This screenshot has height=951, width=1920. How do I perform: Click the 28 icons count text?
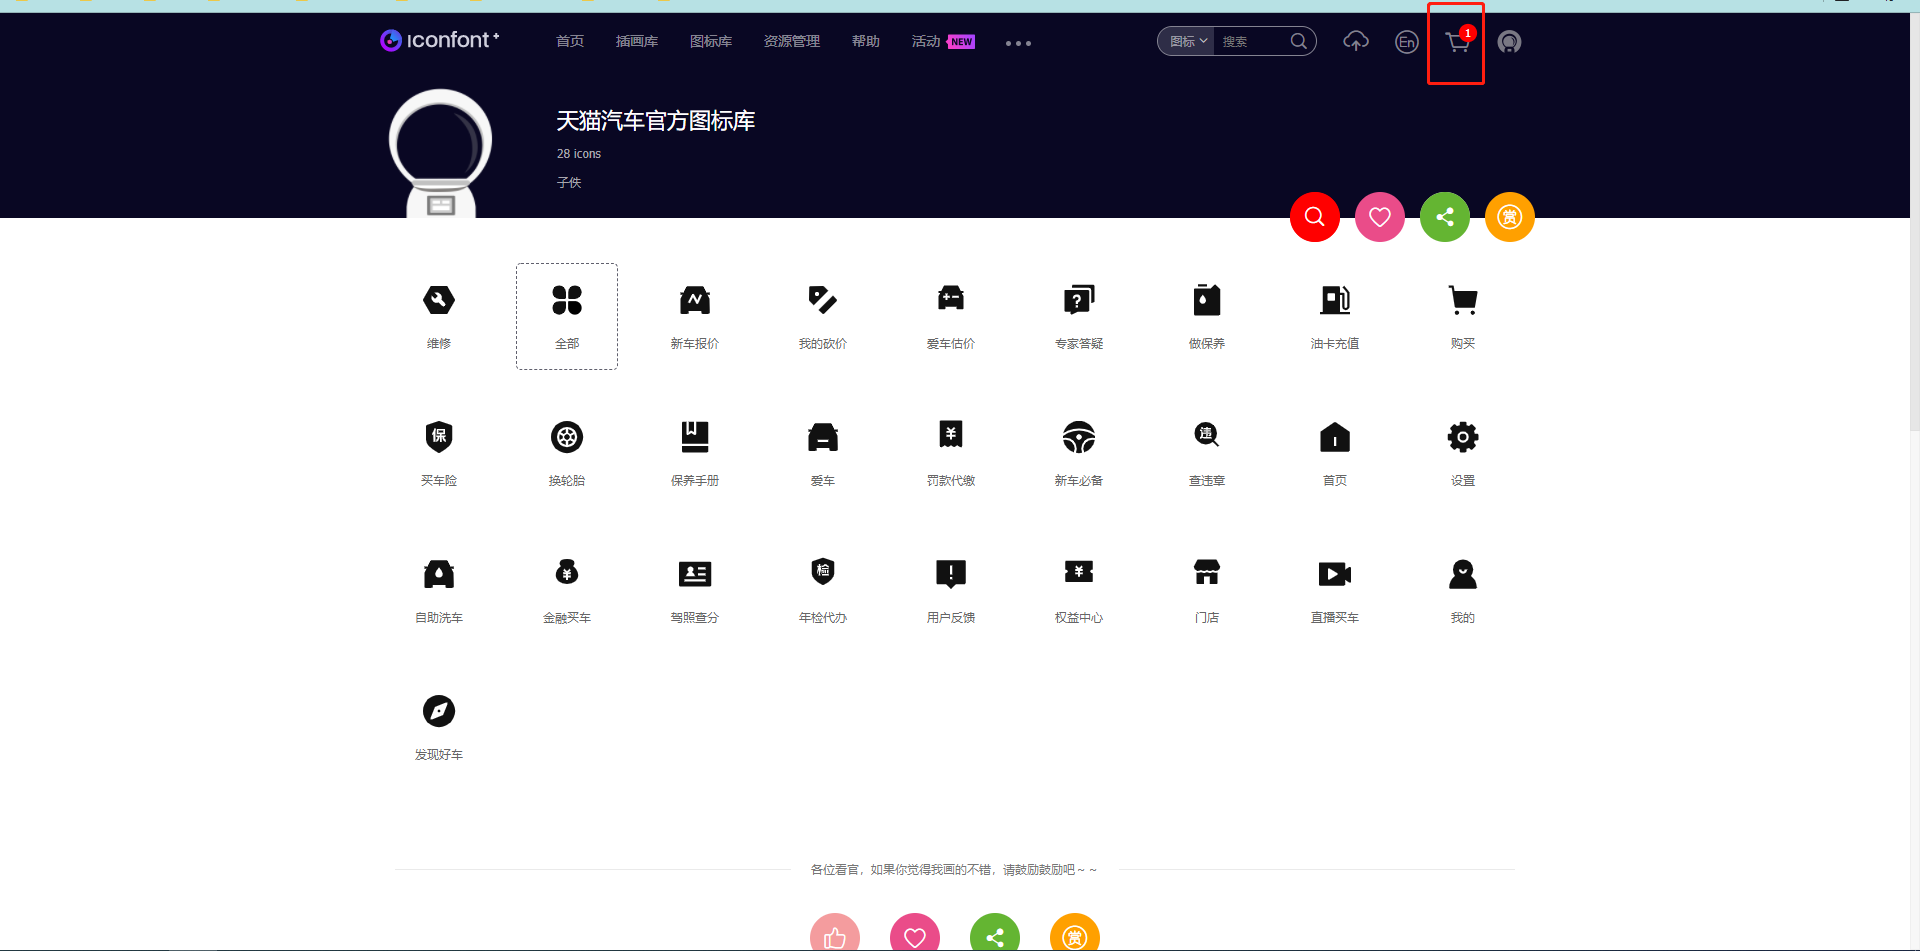(579, 154)
